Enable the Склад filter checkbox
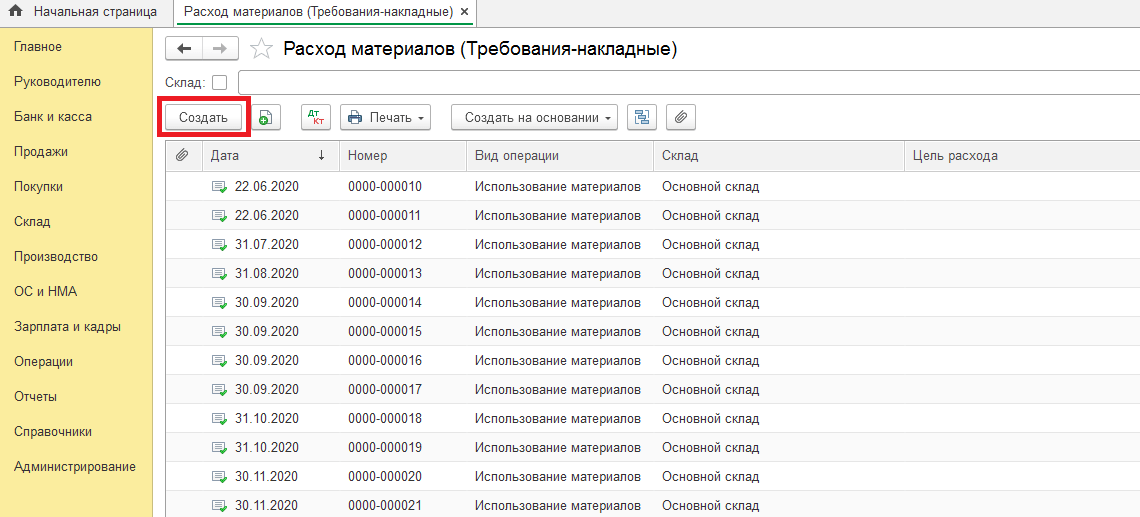The height and width of the screenshot is (517, 1140). [x=220, y=83]
